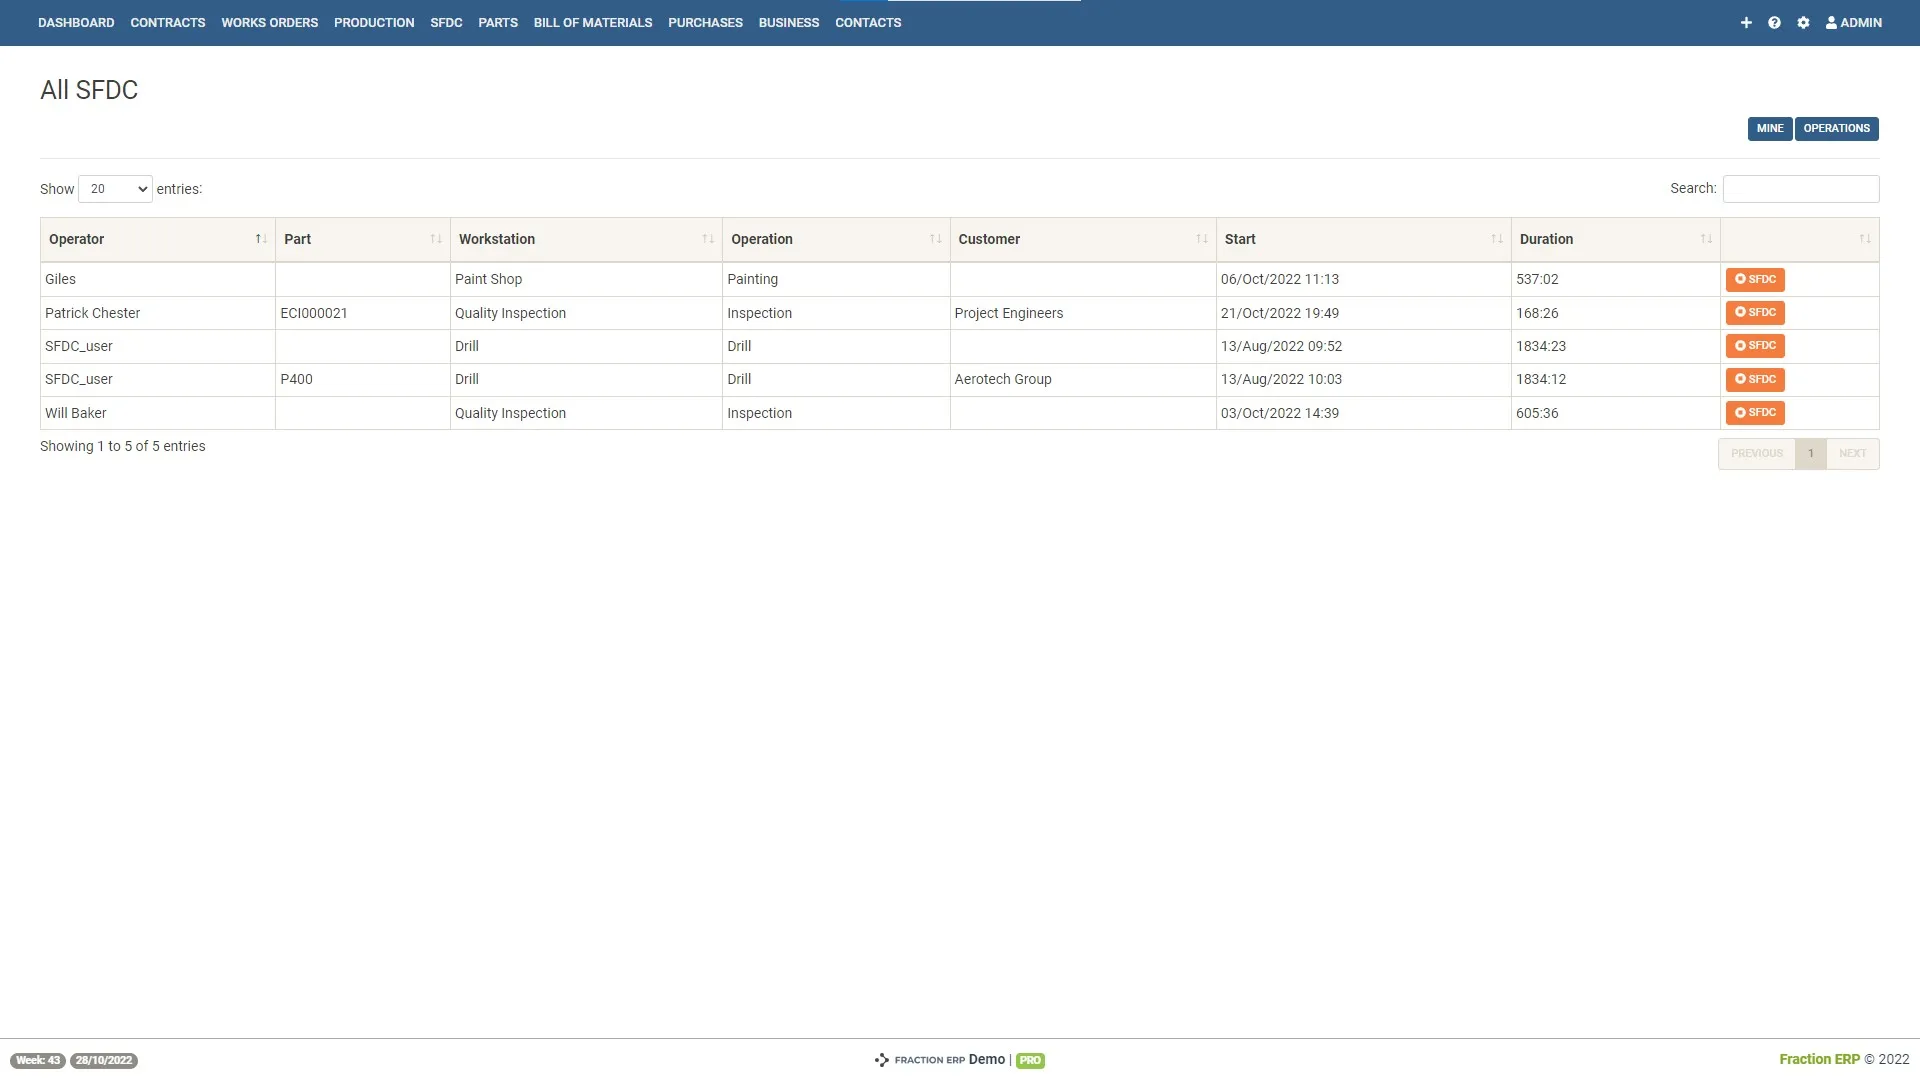Open the Production menu
Screen dimensions: 1920x1080
click(x=374, y=22)
